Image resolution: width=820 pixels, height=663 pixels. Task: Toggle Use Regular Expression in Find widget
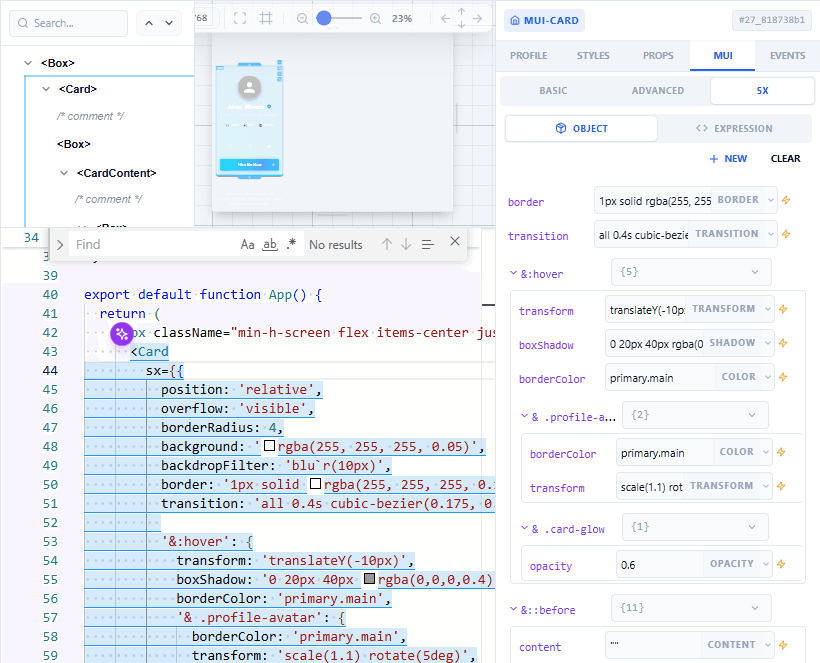(x=291, y=244)
